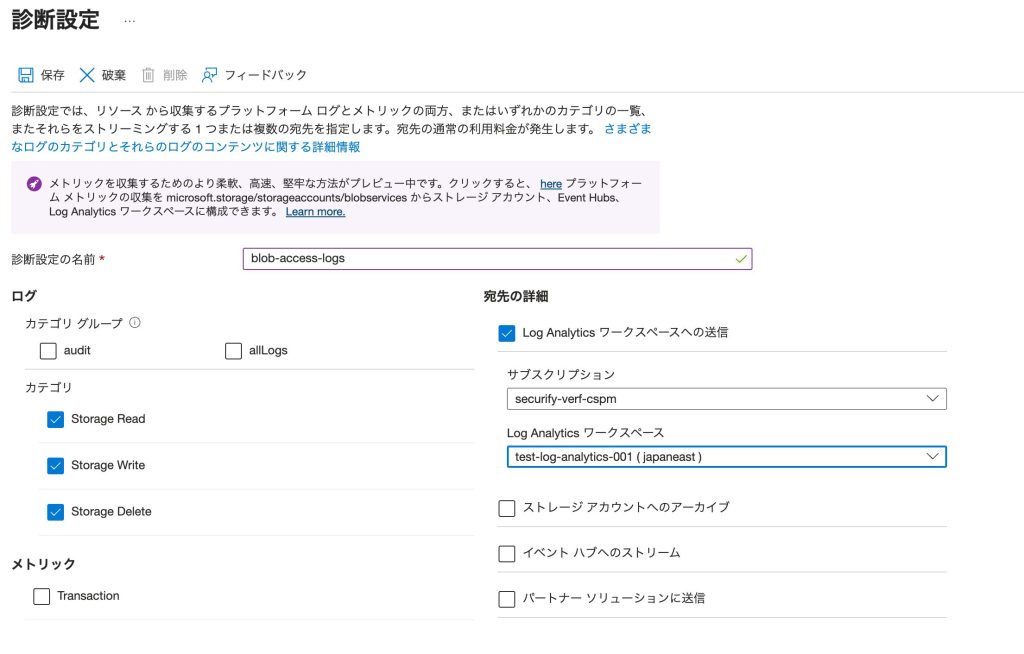Screen dimensions: 1024x654
Task: Open the 'here' link in banner
Action: click(550, 184)
